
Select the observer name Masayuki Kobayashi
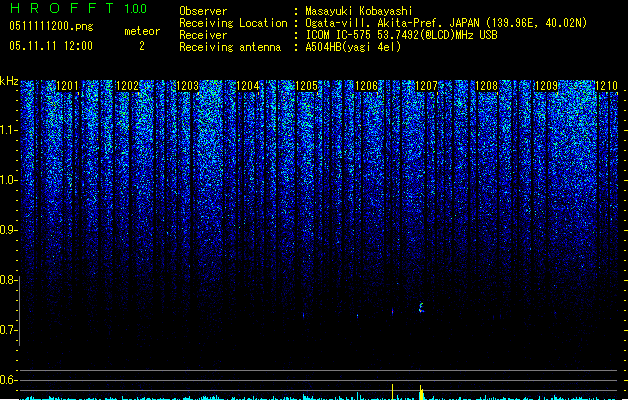pos(359,11)
